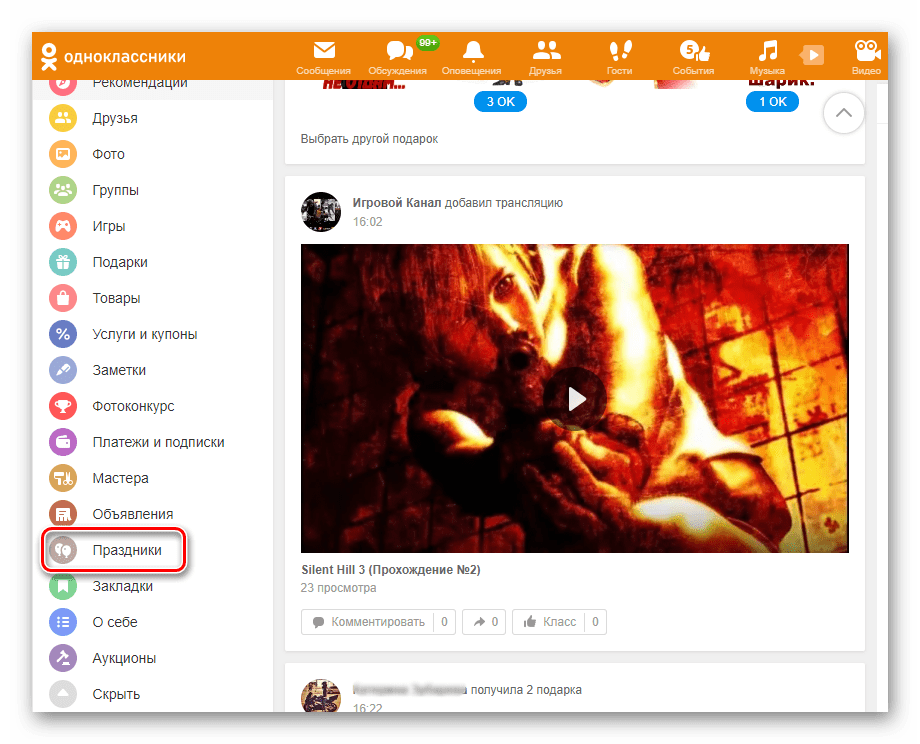Click the Подарки gift icon
Screen dimensions: 920x744
pyautogui.click(x=63, y=262)
